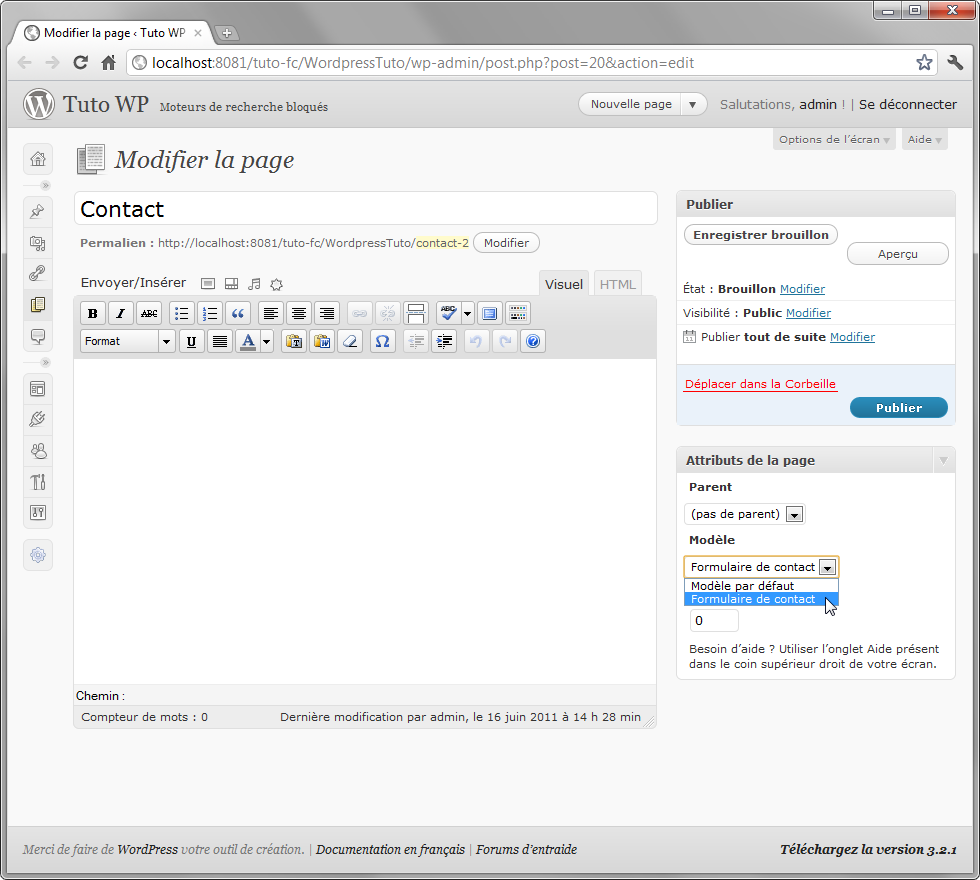Expand the Aide help panel
The height and width of the screenshot is (880, 980).
click(x=924, y=139)
